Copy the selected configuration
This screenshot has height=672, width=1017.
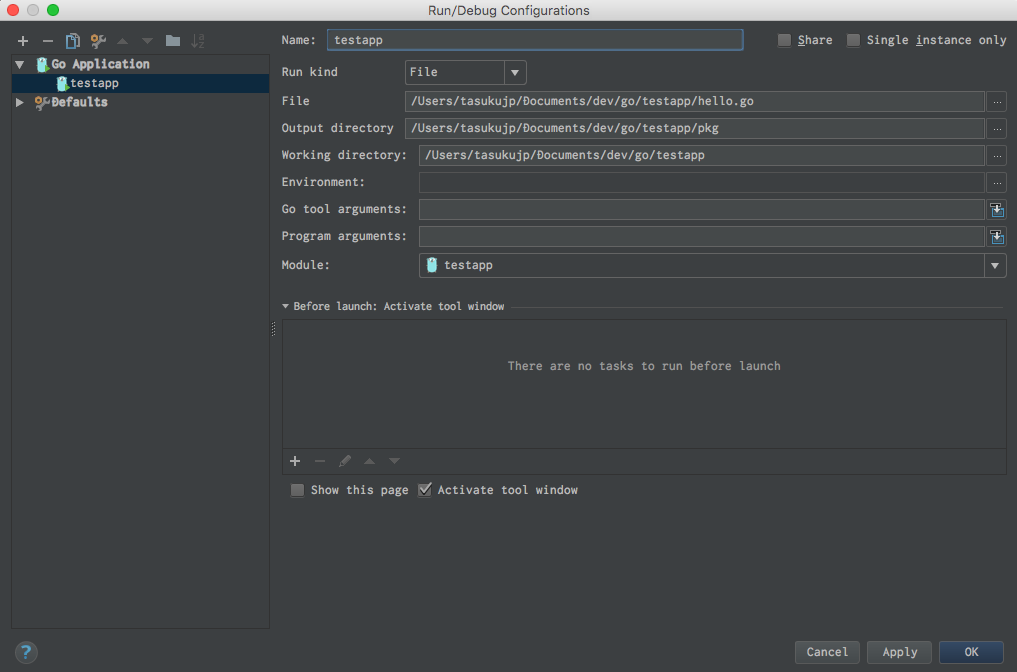point(73,41)
